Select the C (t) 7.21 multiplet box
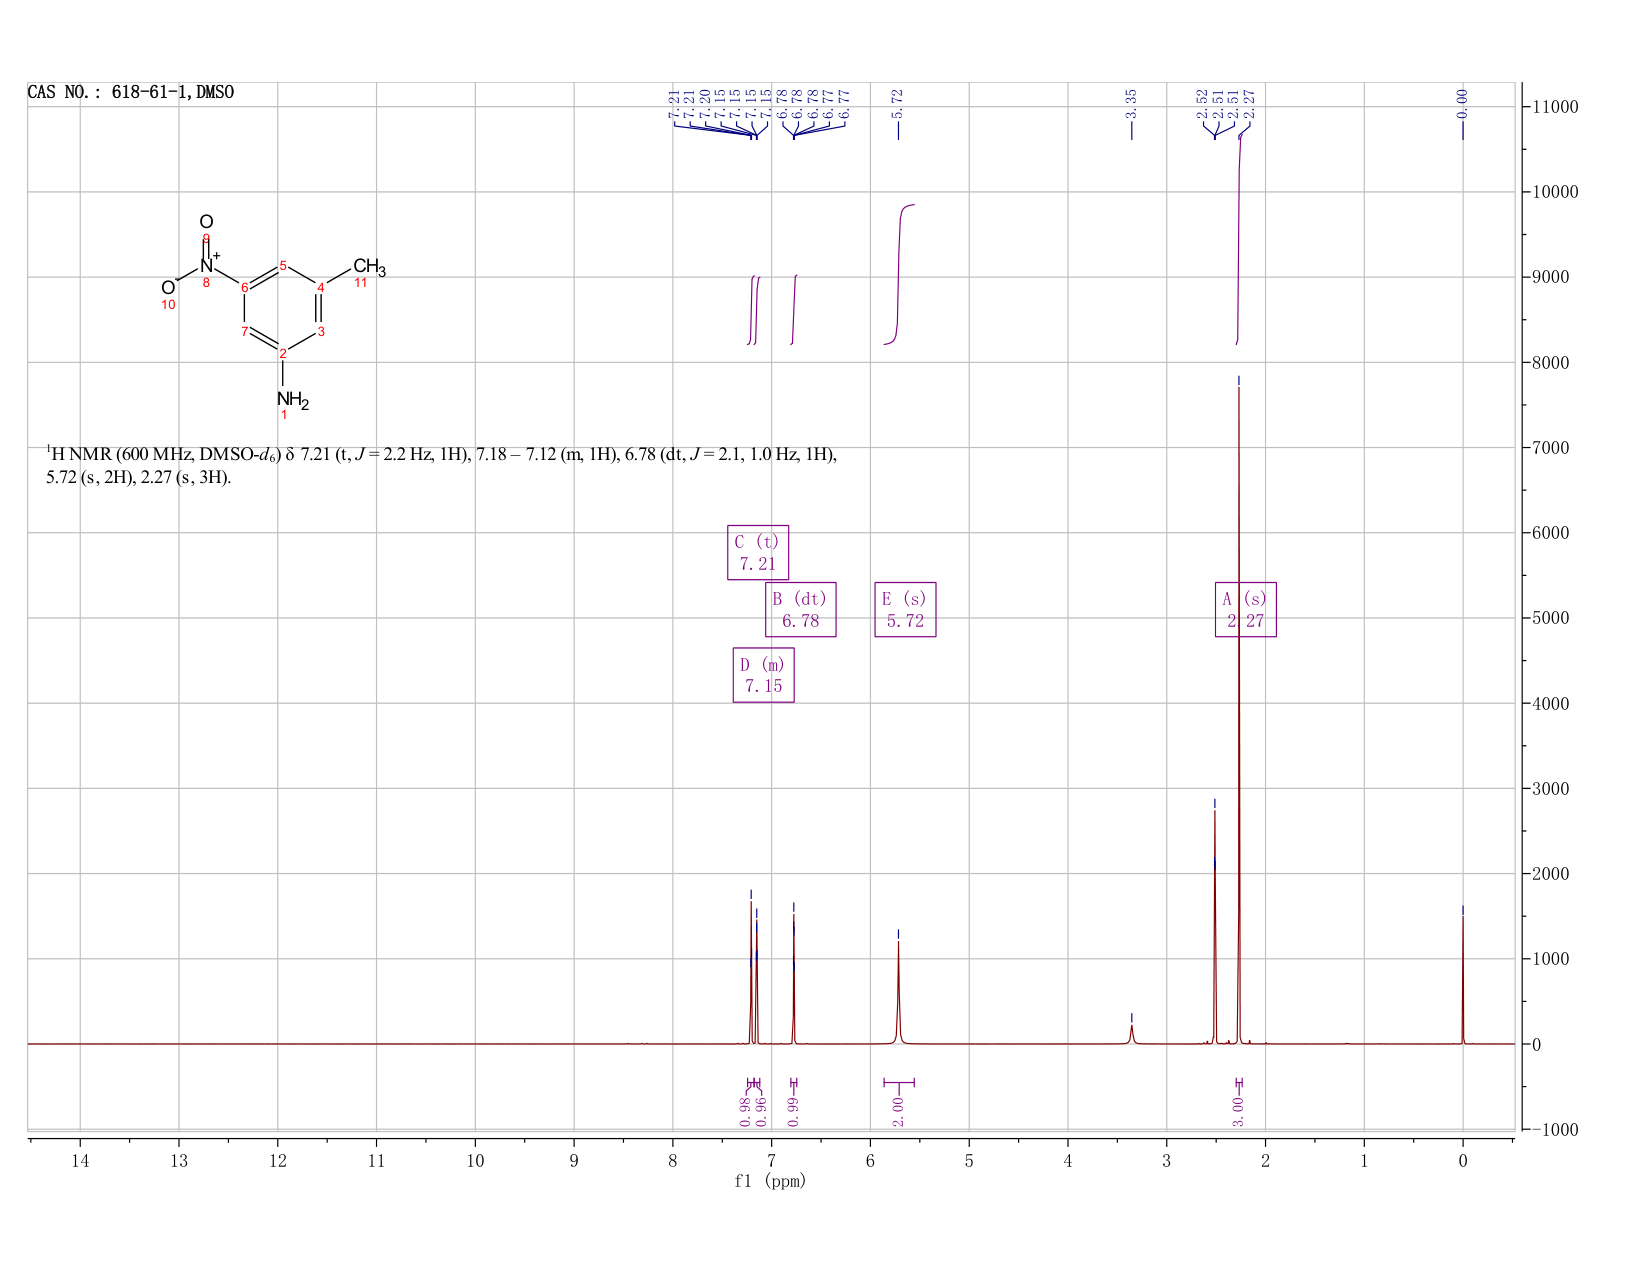1650x1275 pixels. pyautogui.click(x=758, y=553)
